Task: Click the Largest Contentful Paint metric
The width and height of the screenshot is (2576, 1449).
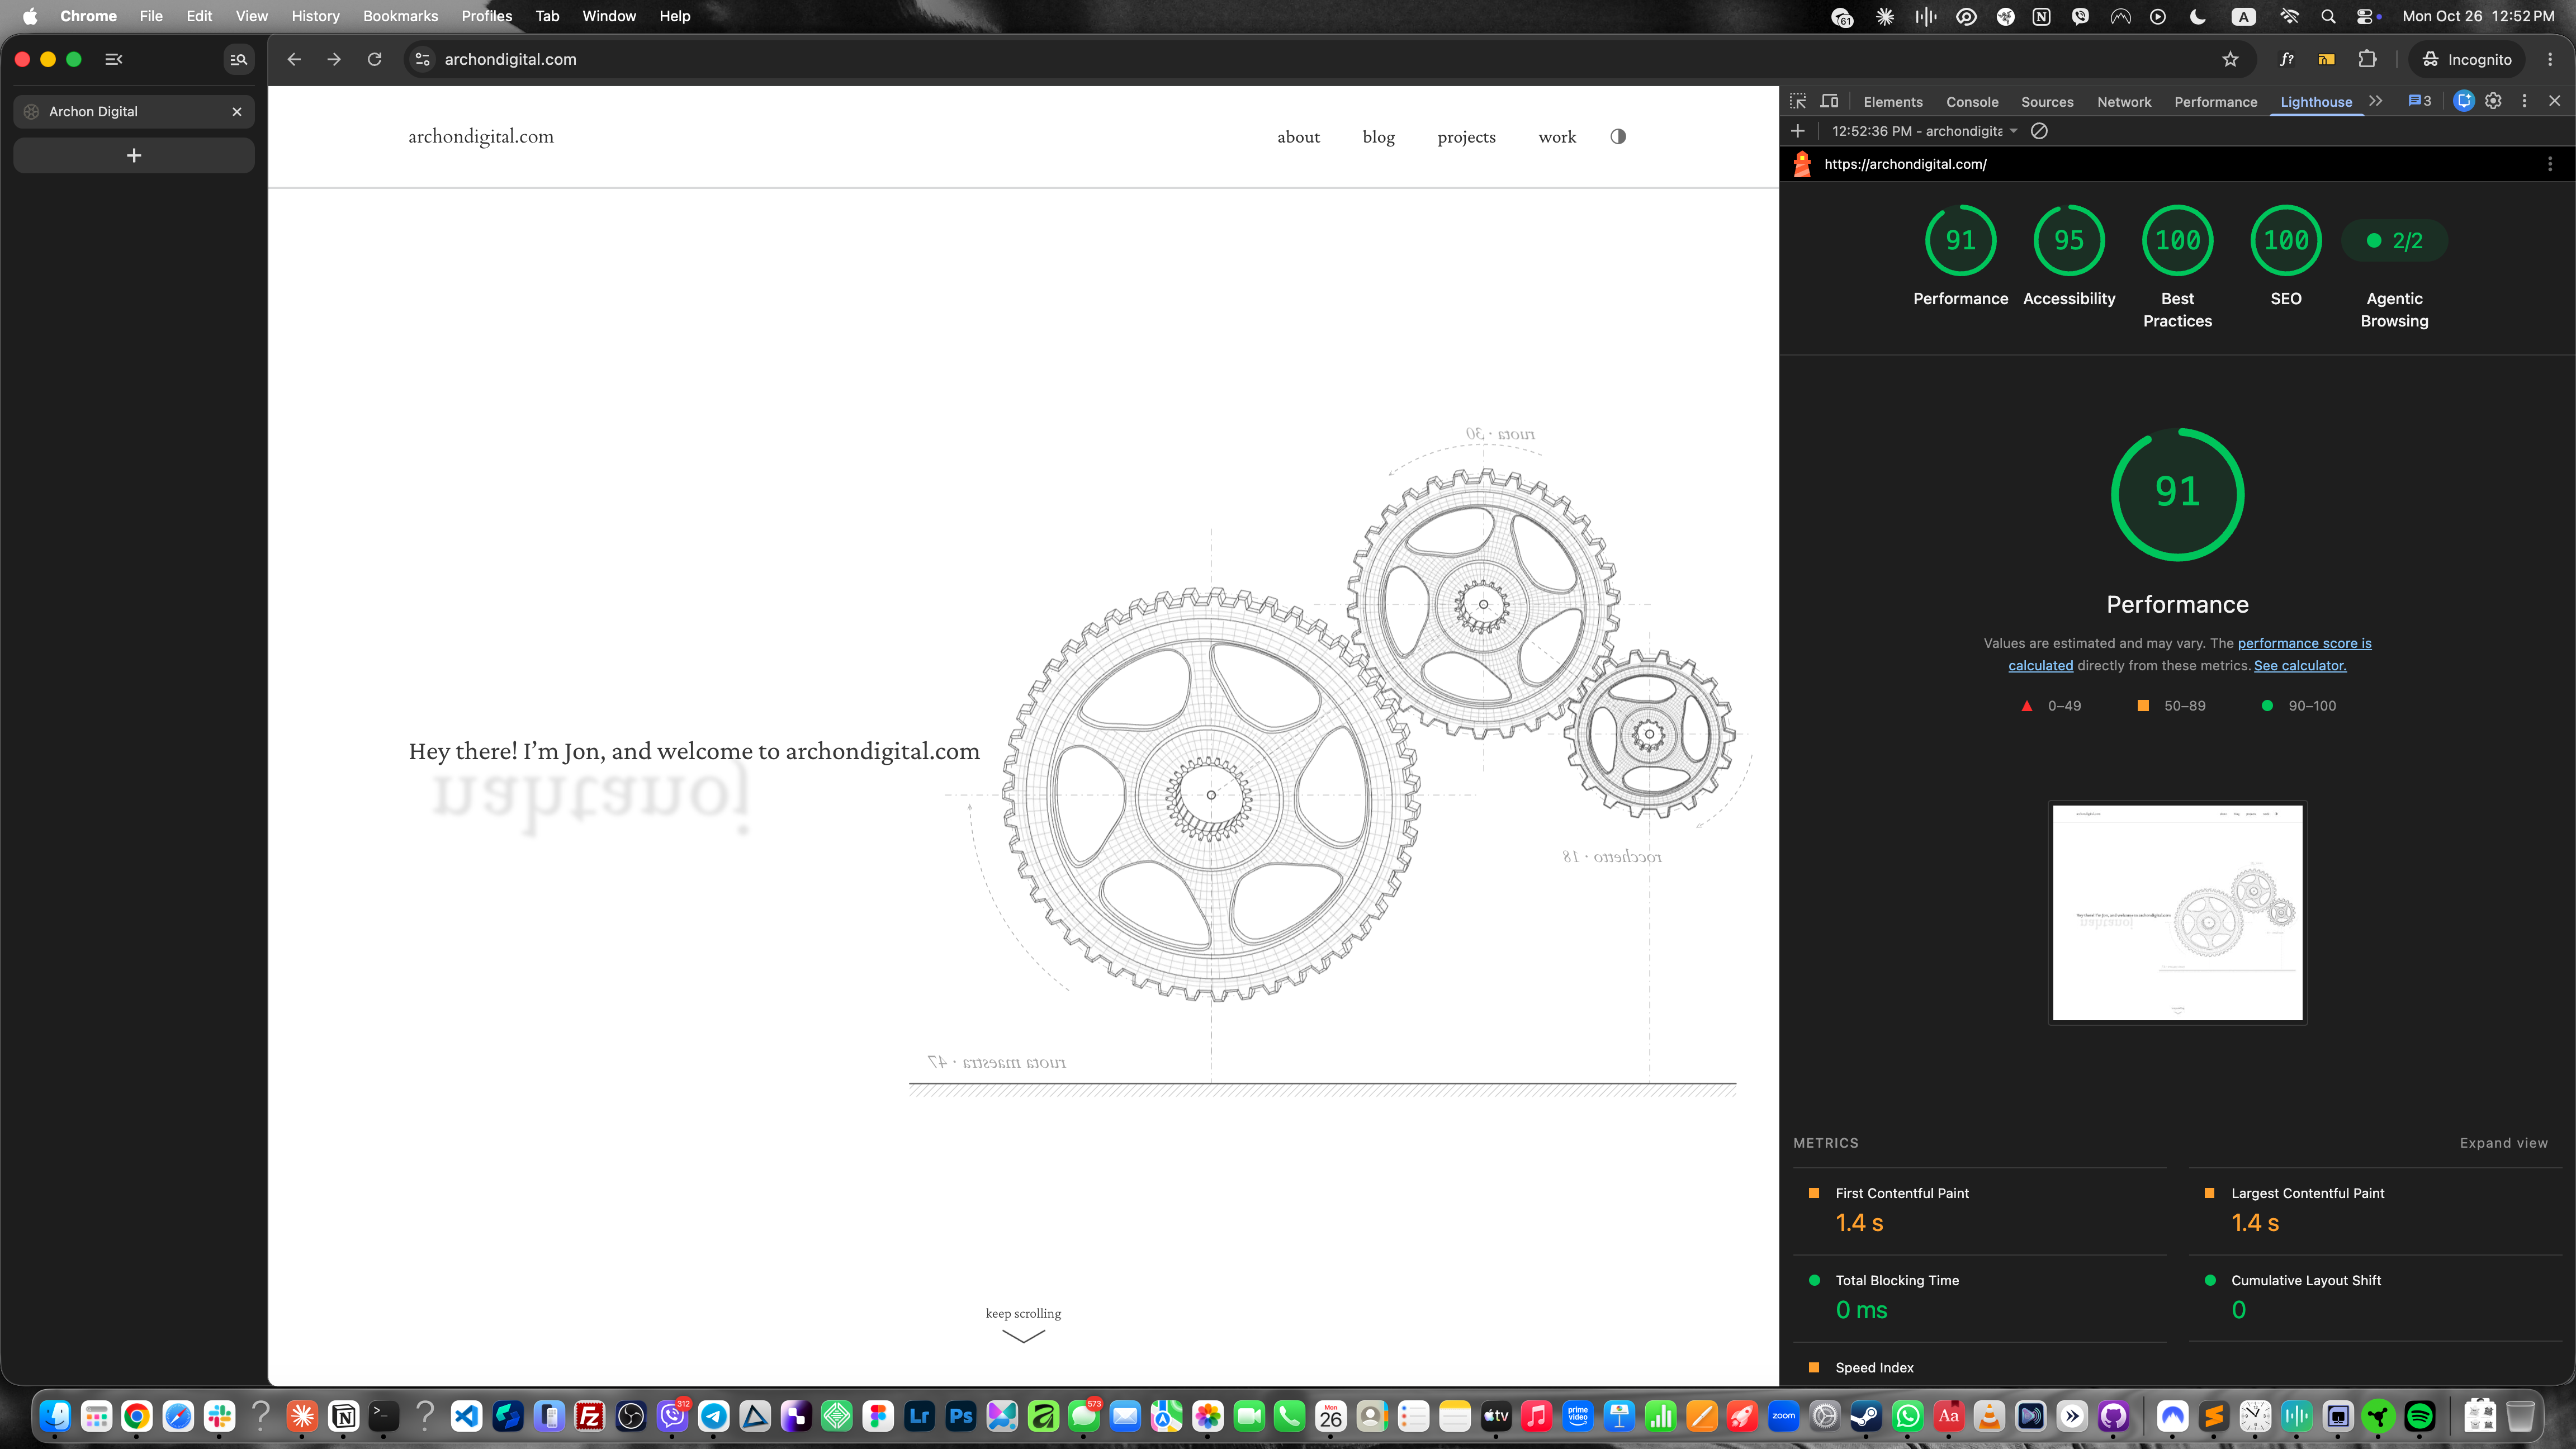Action: [x=2376, y=1210]
